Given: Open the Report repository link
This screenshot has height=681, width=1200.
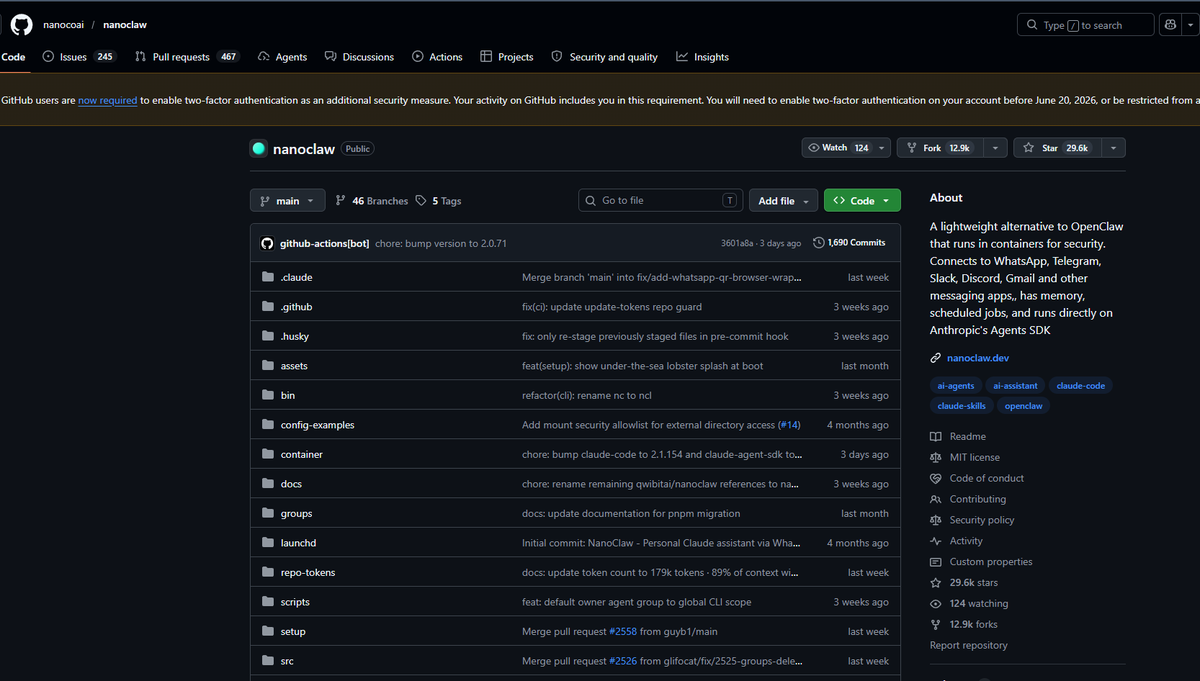Looking at the screenshot, I should tap(968, 646).
